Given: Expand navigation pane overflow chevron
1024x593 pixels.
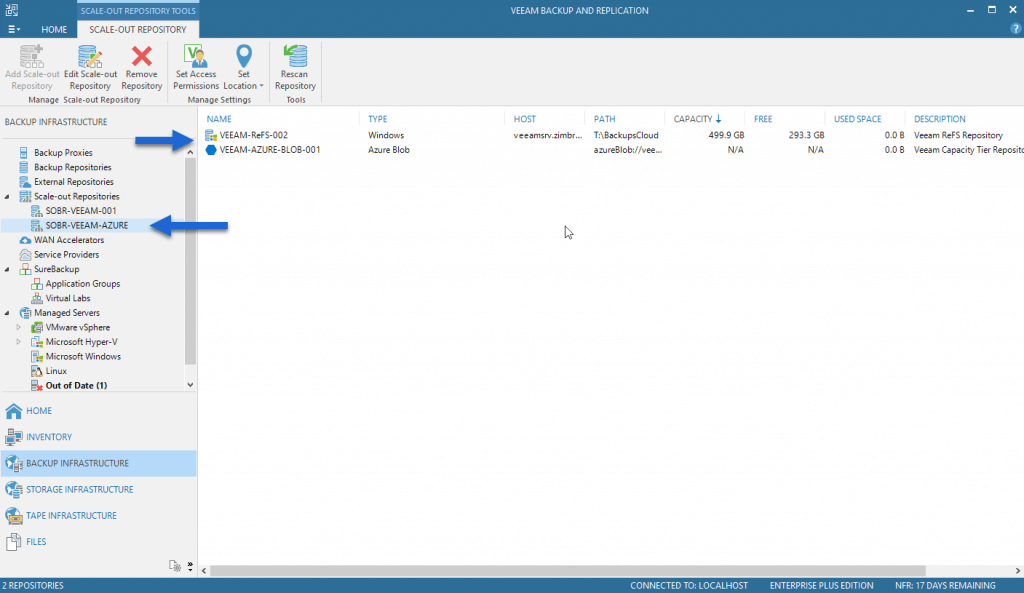Looking at the screenshot, I should 190,566.
